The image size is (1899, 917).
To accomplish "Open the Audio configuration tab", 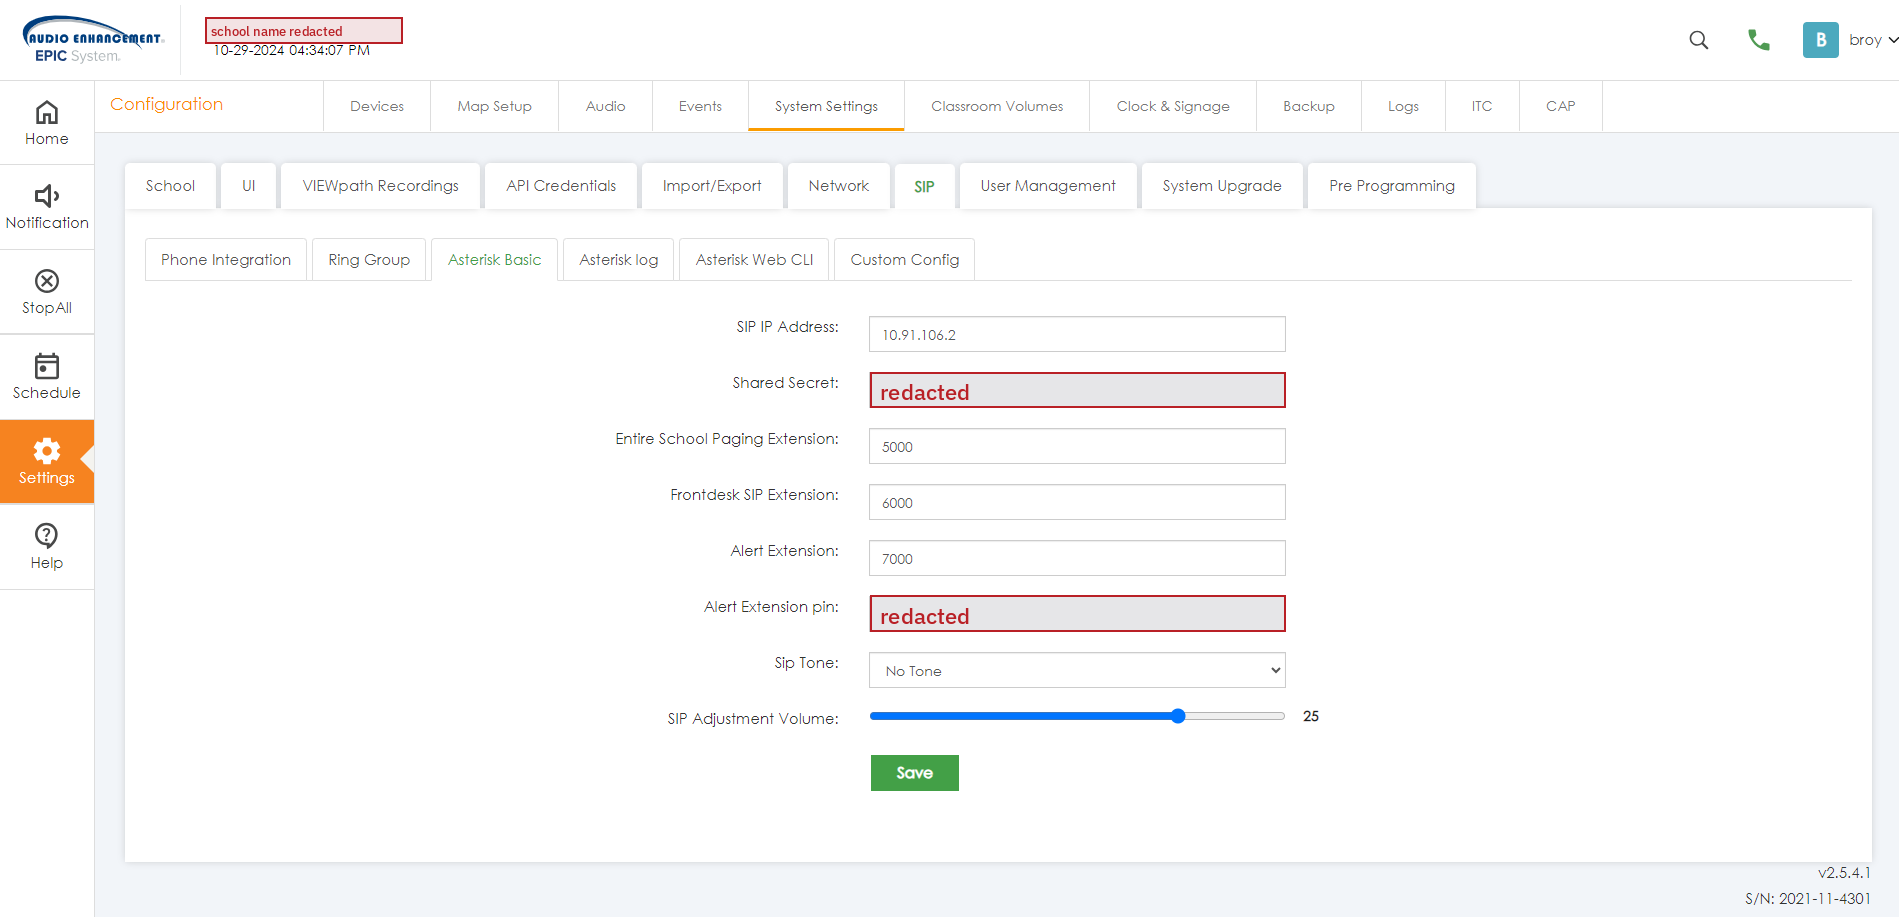I will [x=605, y=106].
